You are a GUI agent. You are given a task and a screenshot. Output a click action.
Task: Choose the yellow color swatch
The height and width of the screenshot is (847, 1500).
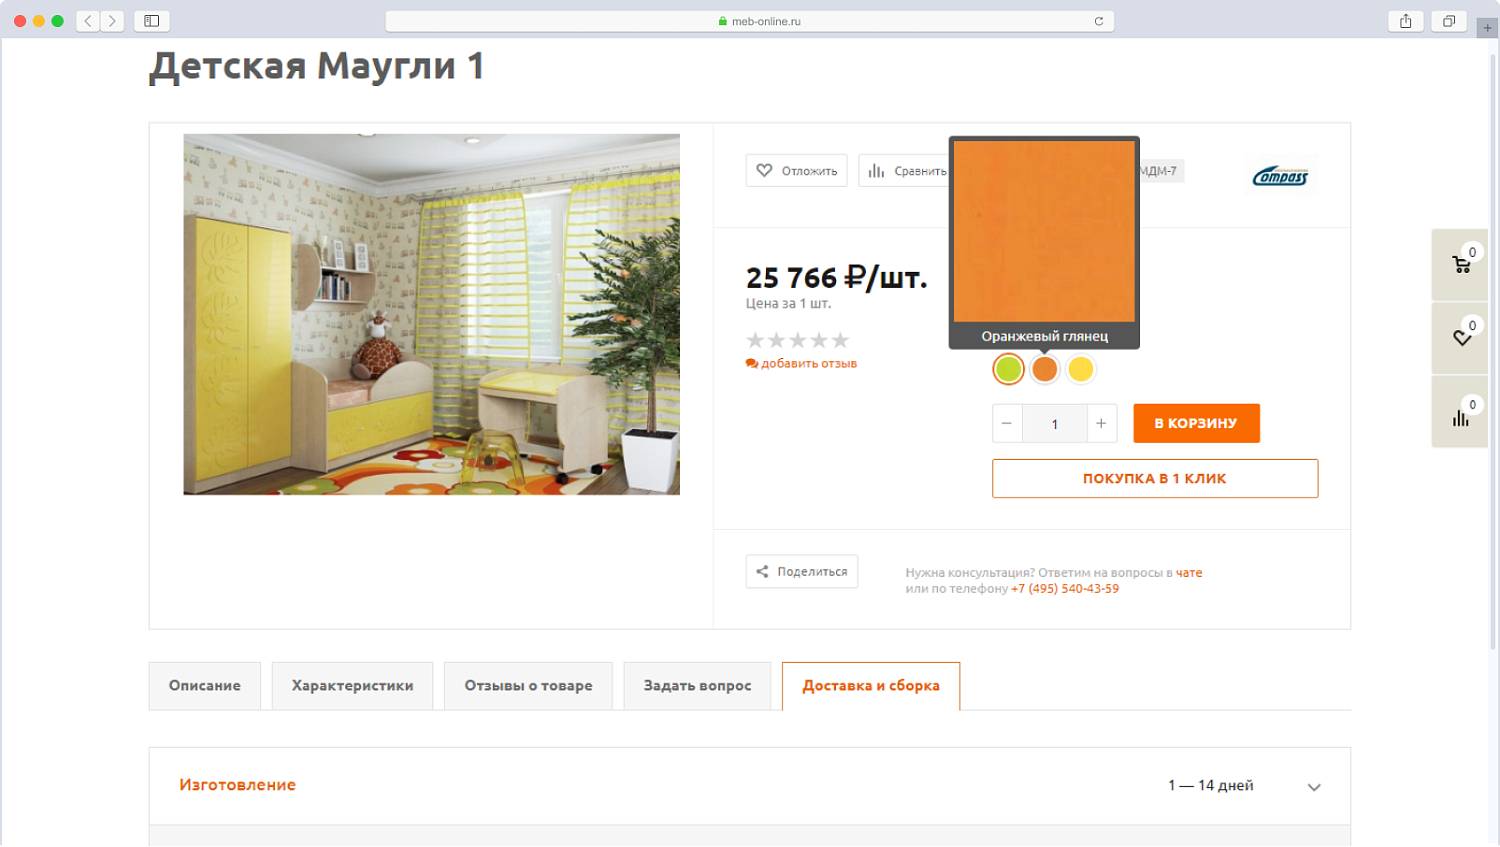coord(1080,369)
